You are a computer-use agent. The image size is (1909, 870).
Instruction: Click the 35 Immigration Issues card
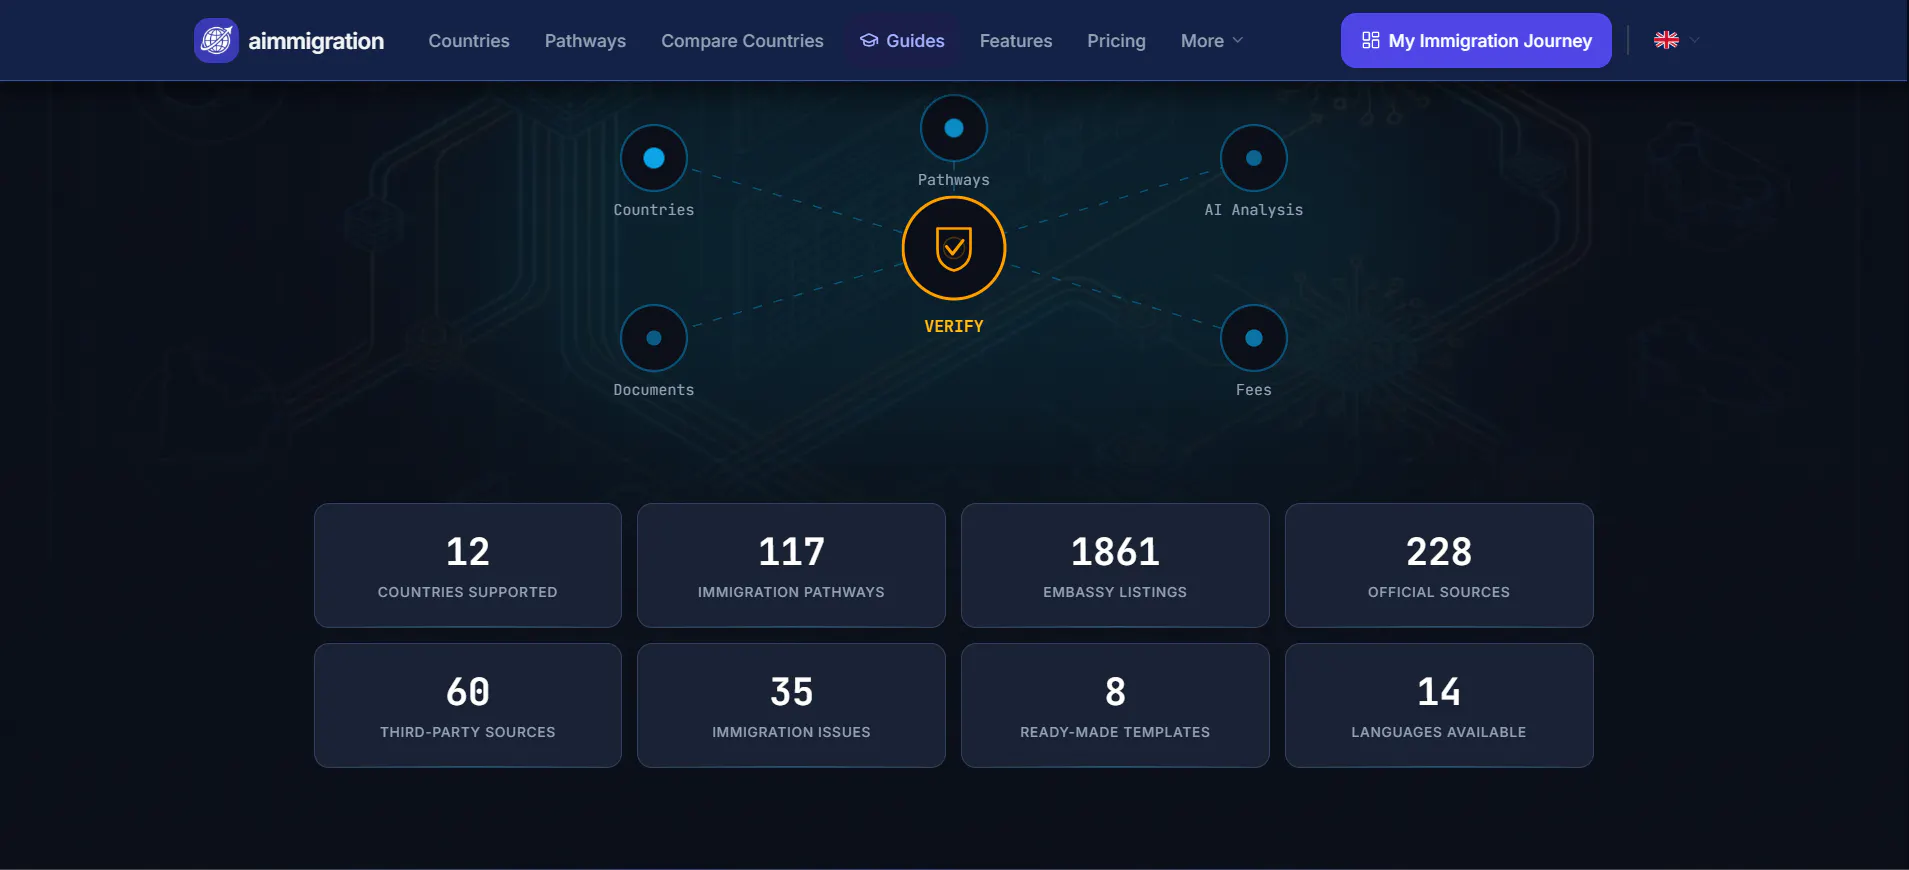pyautogui.click(x=791, y=705)
